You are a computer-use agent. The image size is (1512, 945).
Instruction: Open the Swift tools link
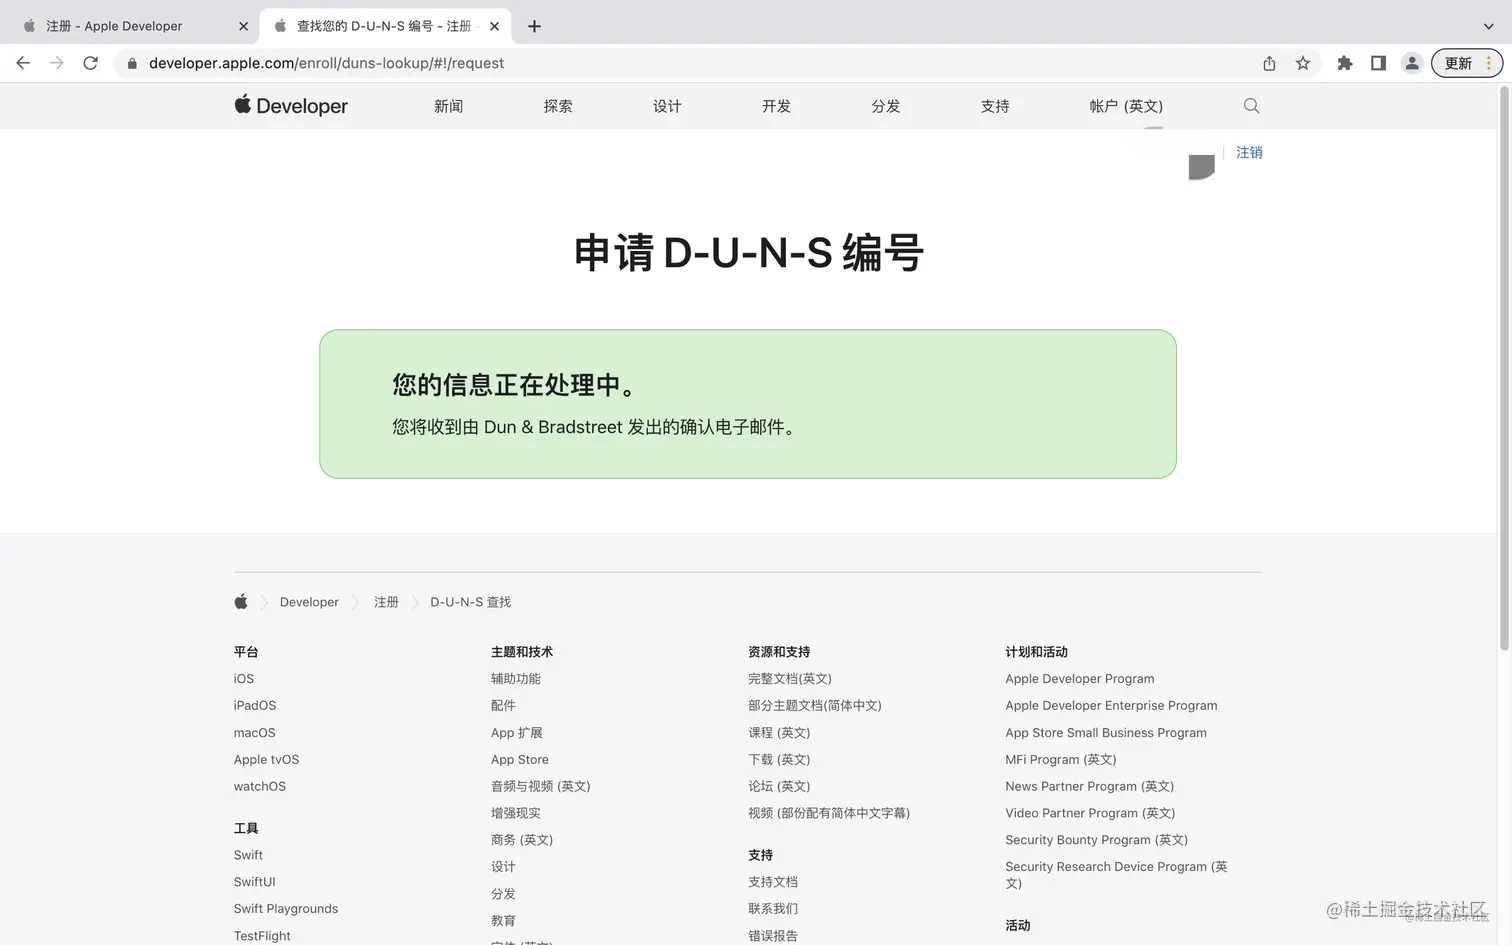248,856
